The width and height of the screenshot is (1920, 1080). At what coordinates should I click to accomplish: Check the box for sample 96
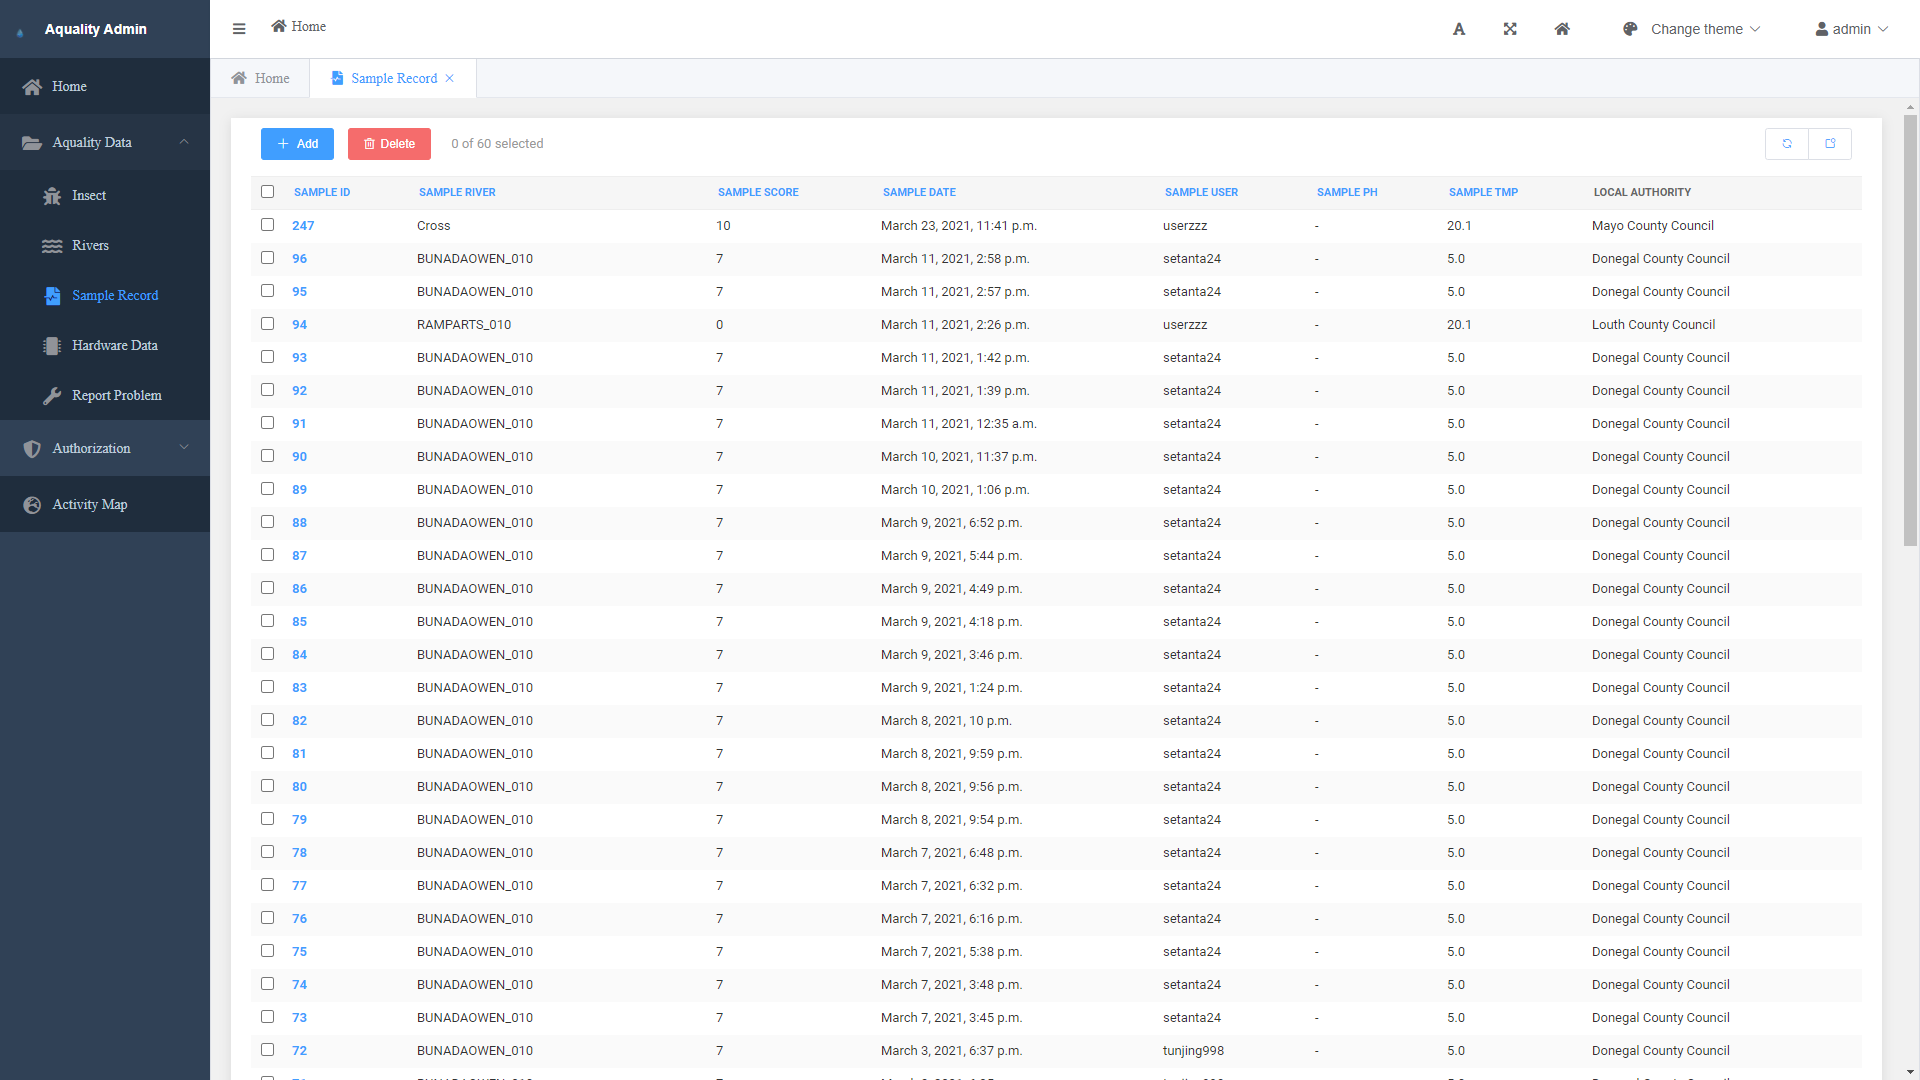[x=267, y=258]
